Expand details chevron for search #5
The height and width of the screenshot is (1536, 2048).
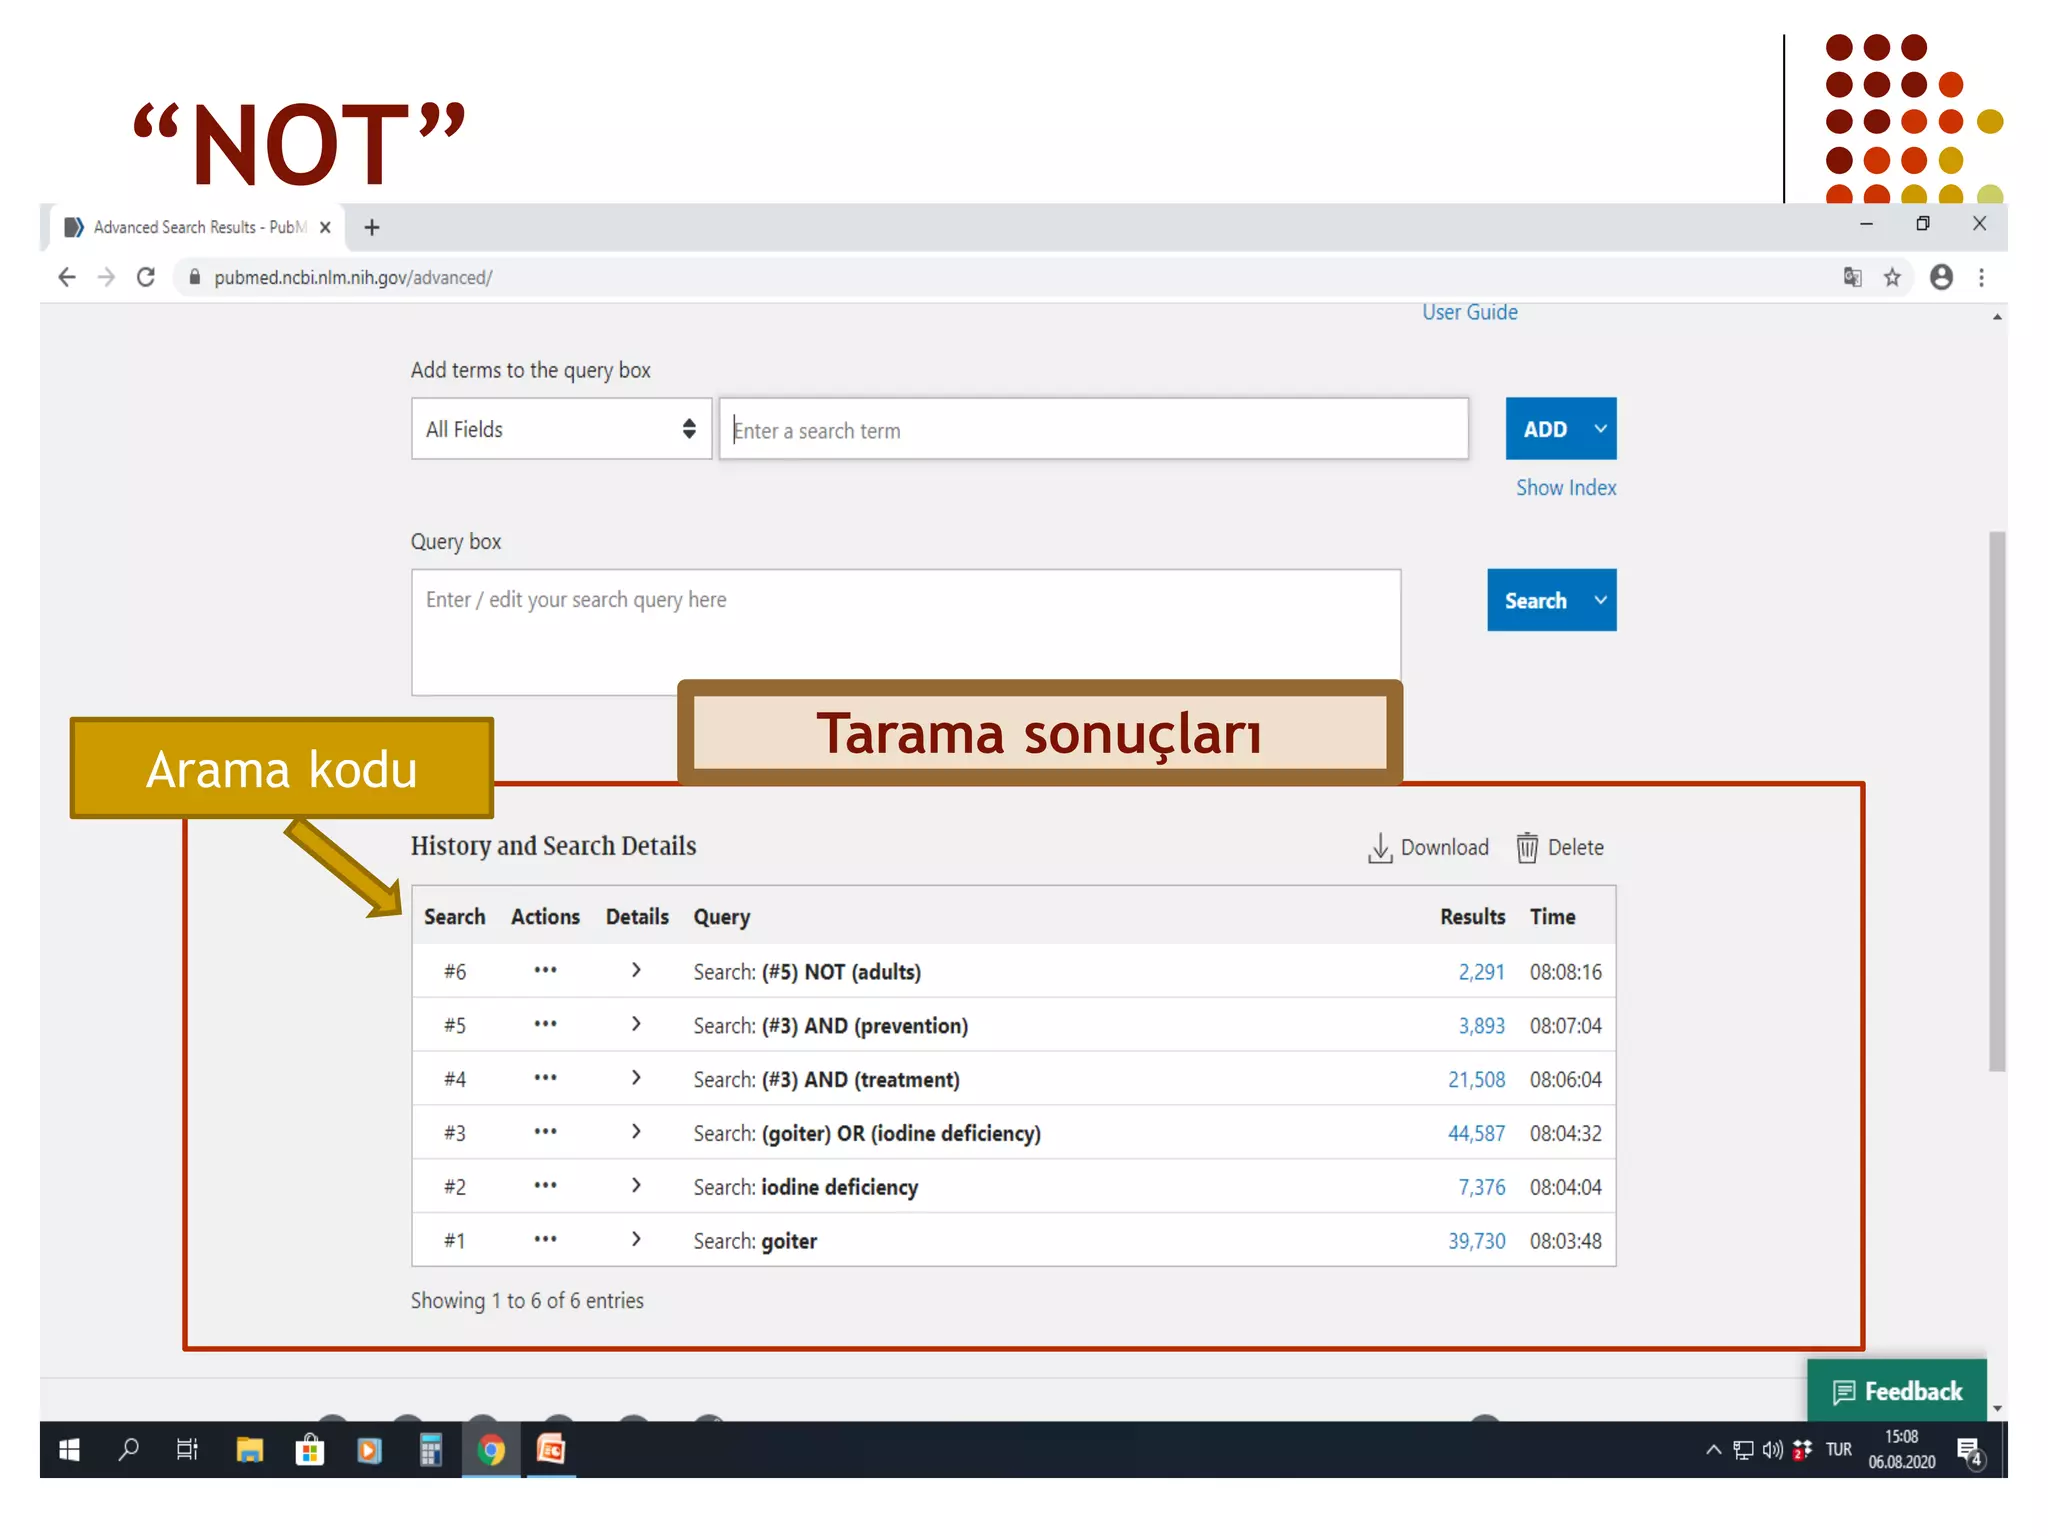point(636,1024)
